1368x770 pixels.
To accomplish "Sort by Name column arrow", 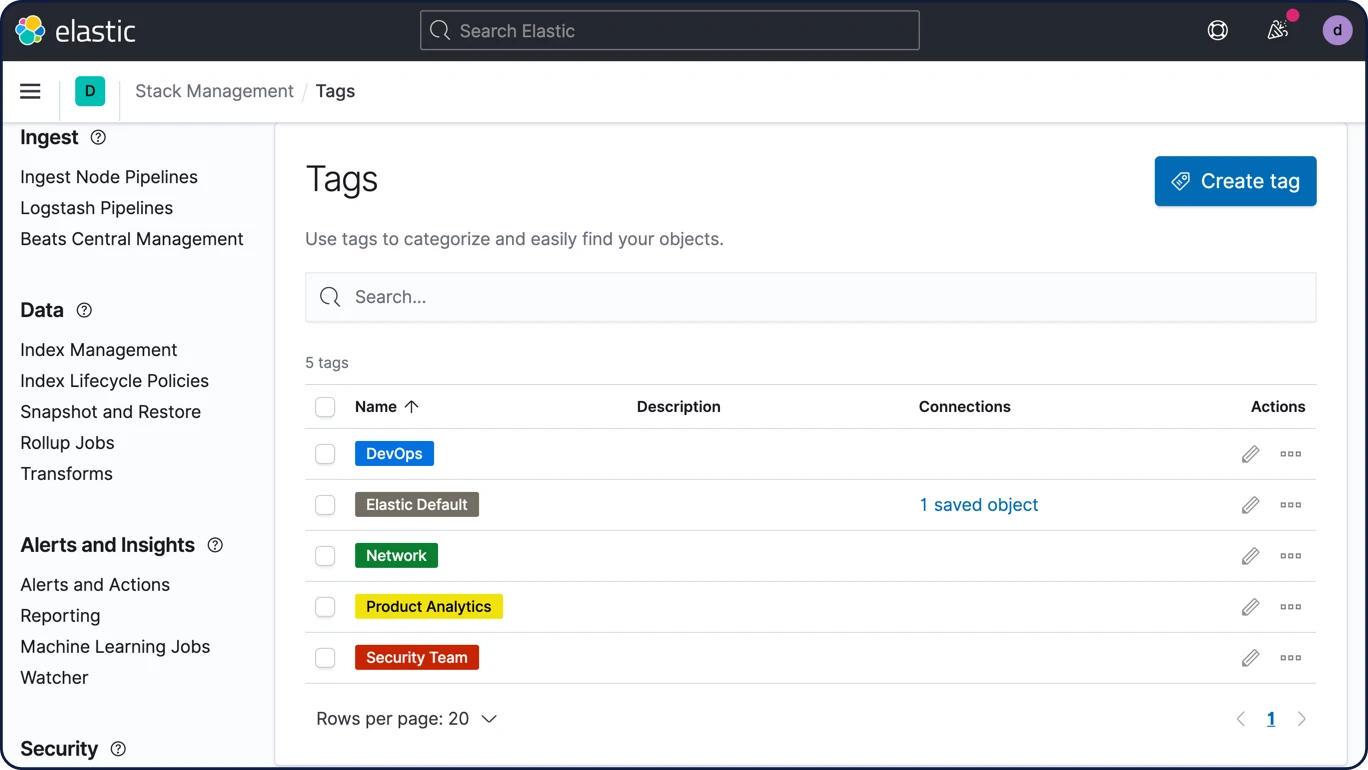I will point(411,407).
